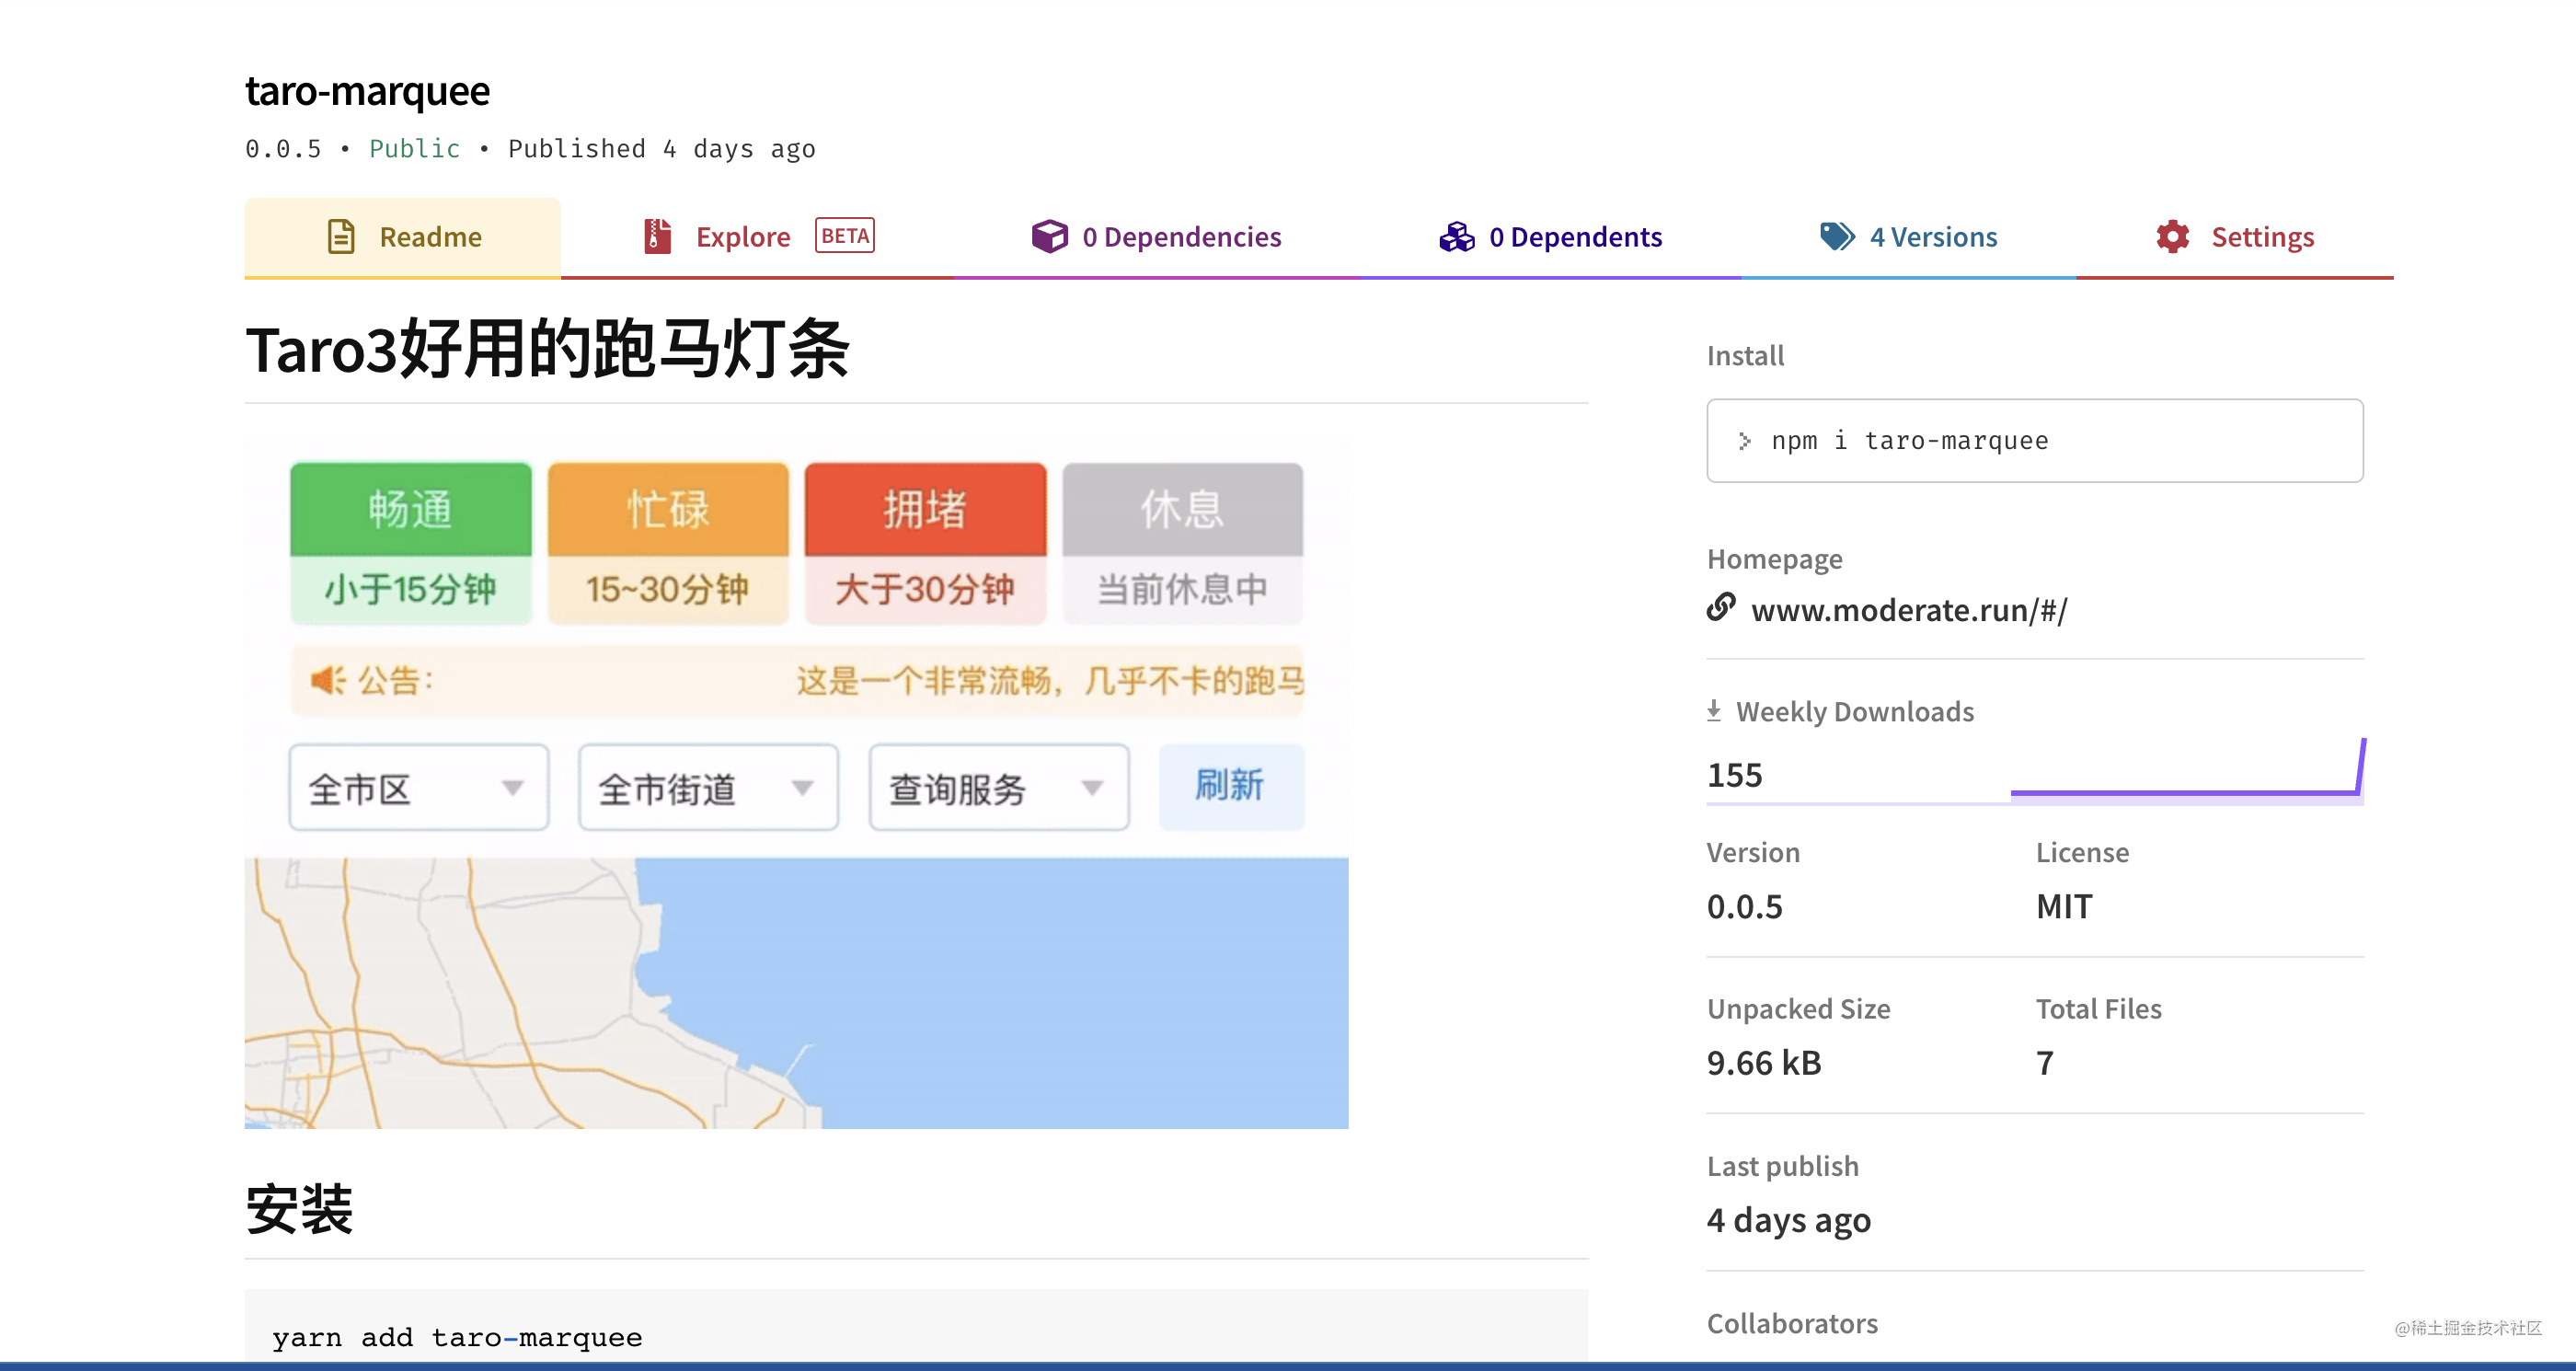2576x1371 pixels.
Task: Click the Version value 0.0.5
Action: coord(1744,907)
